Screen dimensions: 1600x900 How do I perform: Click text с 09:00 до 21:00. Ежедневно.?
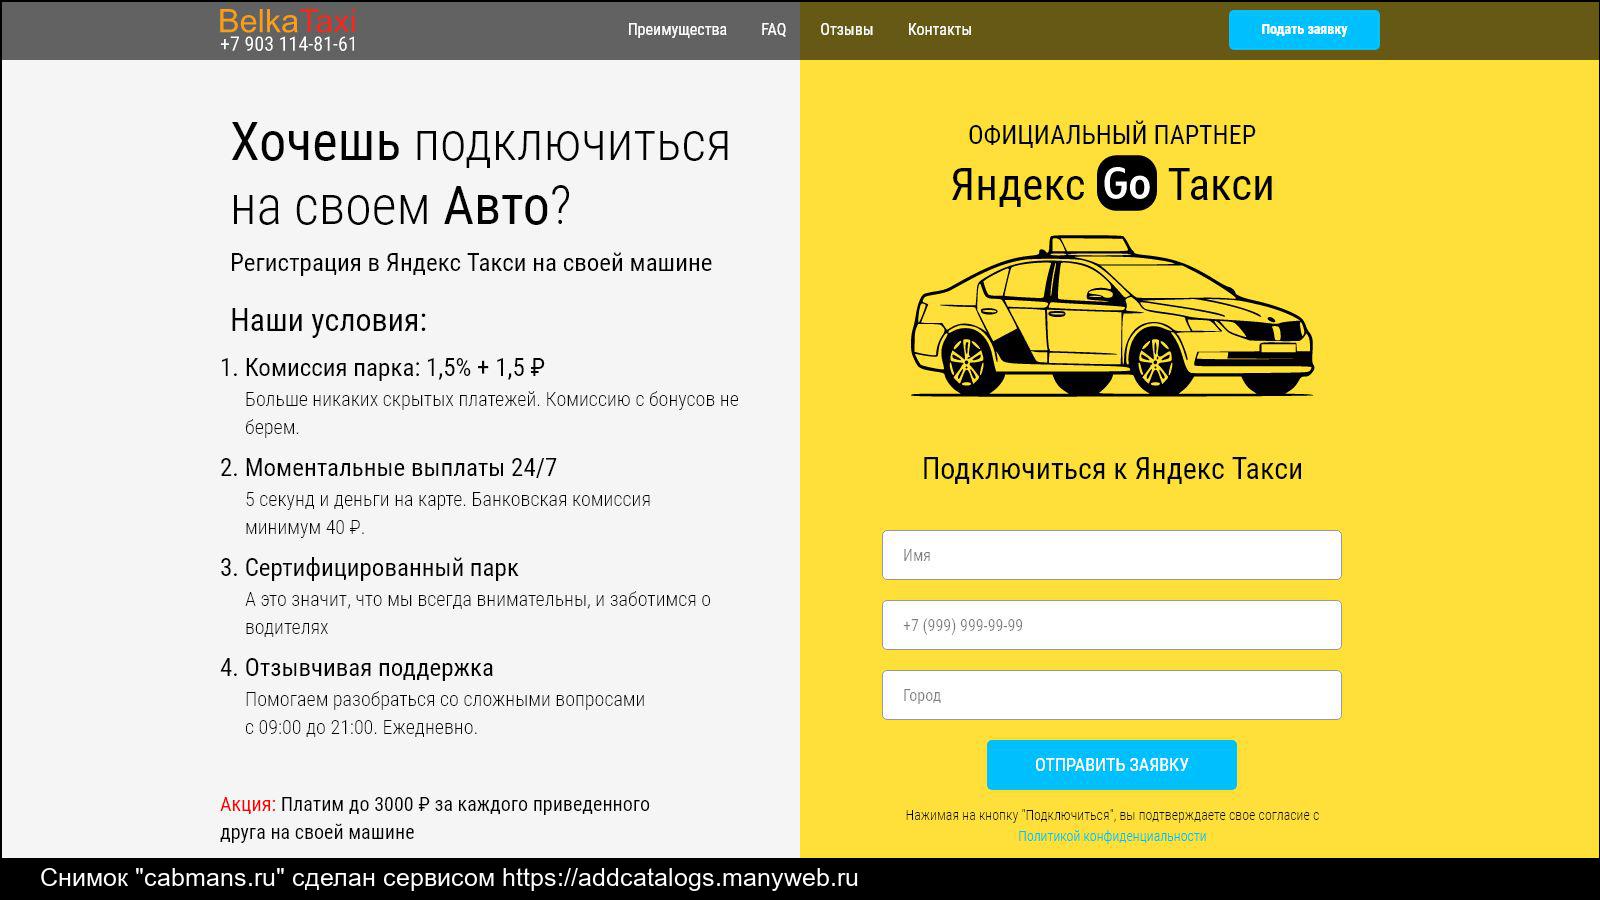tap(362, 727)
